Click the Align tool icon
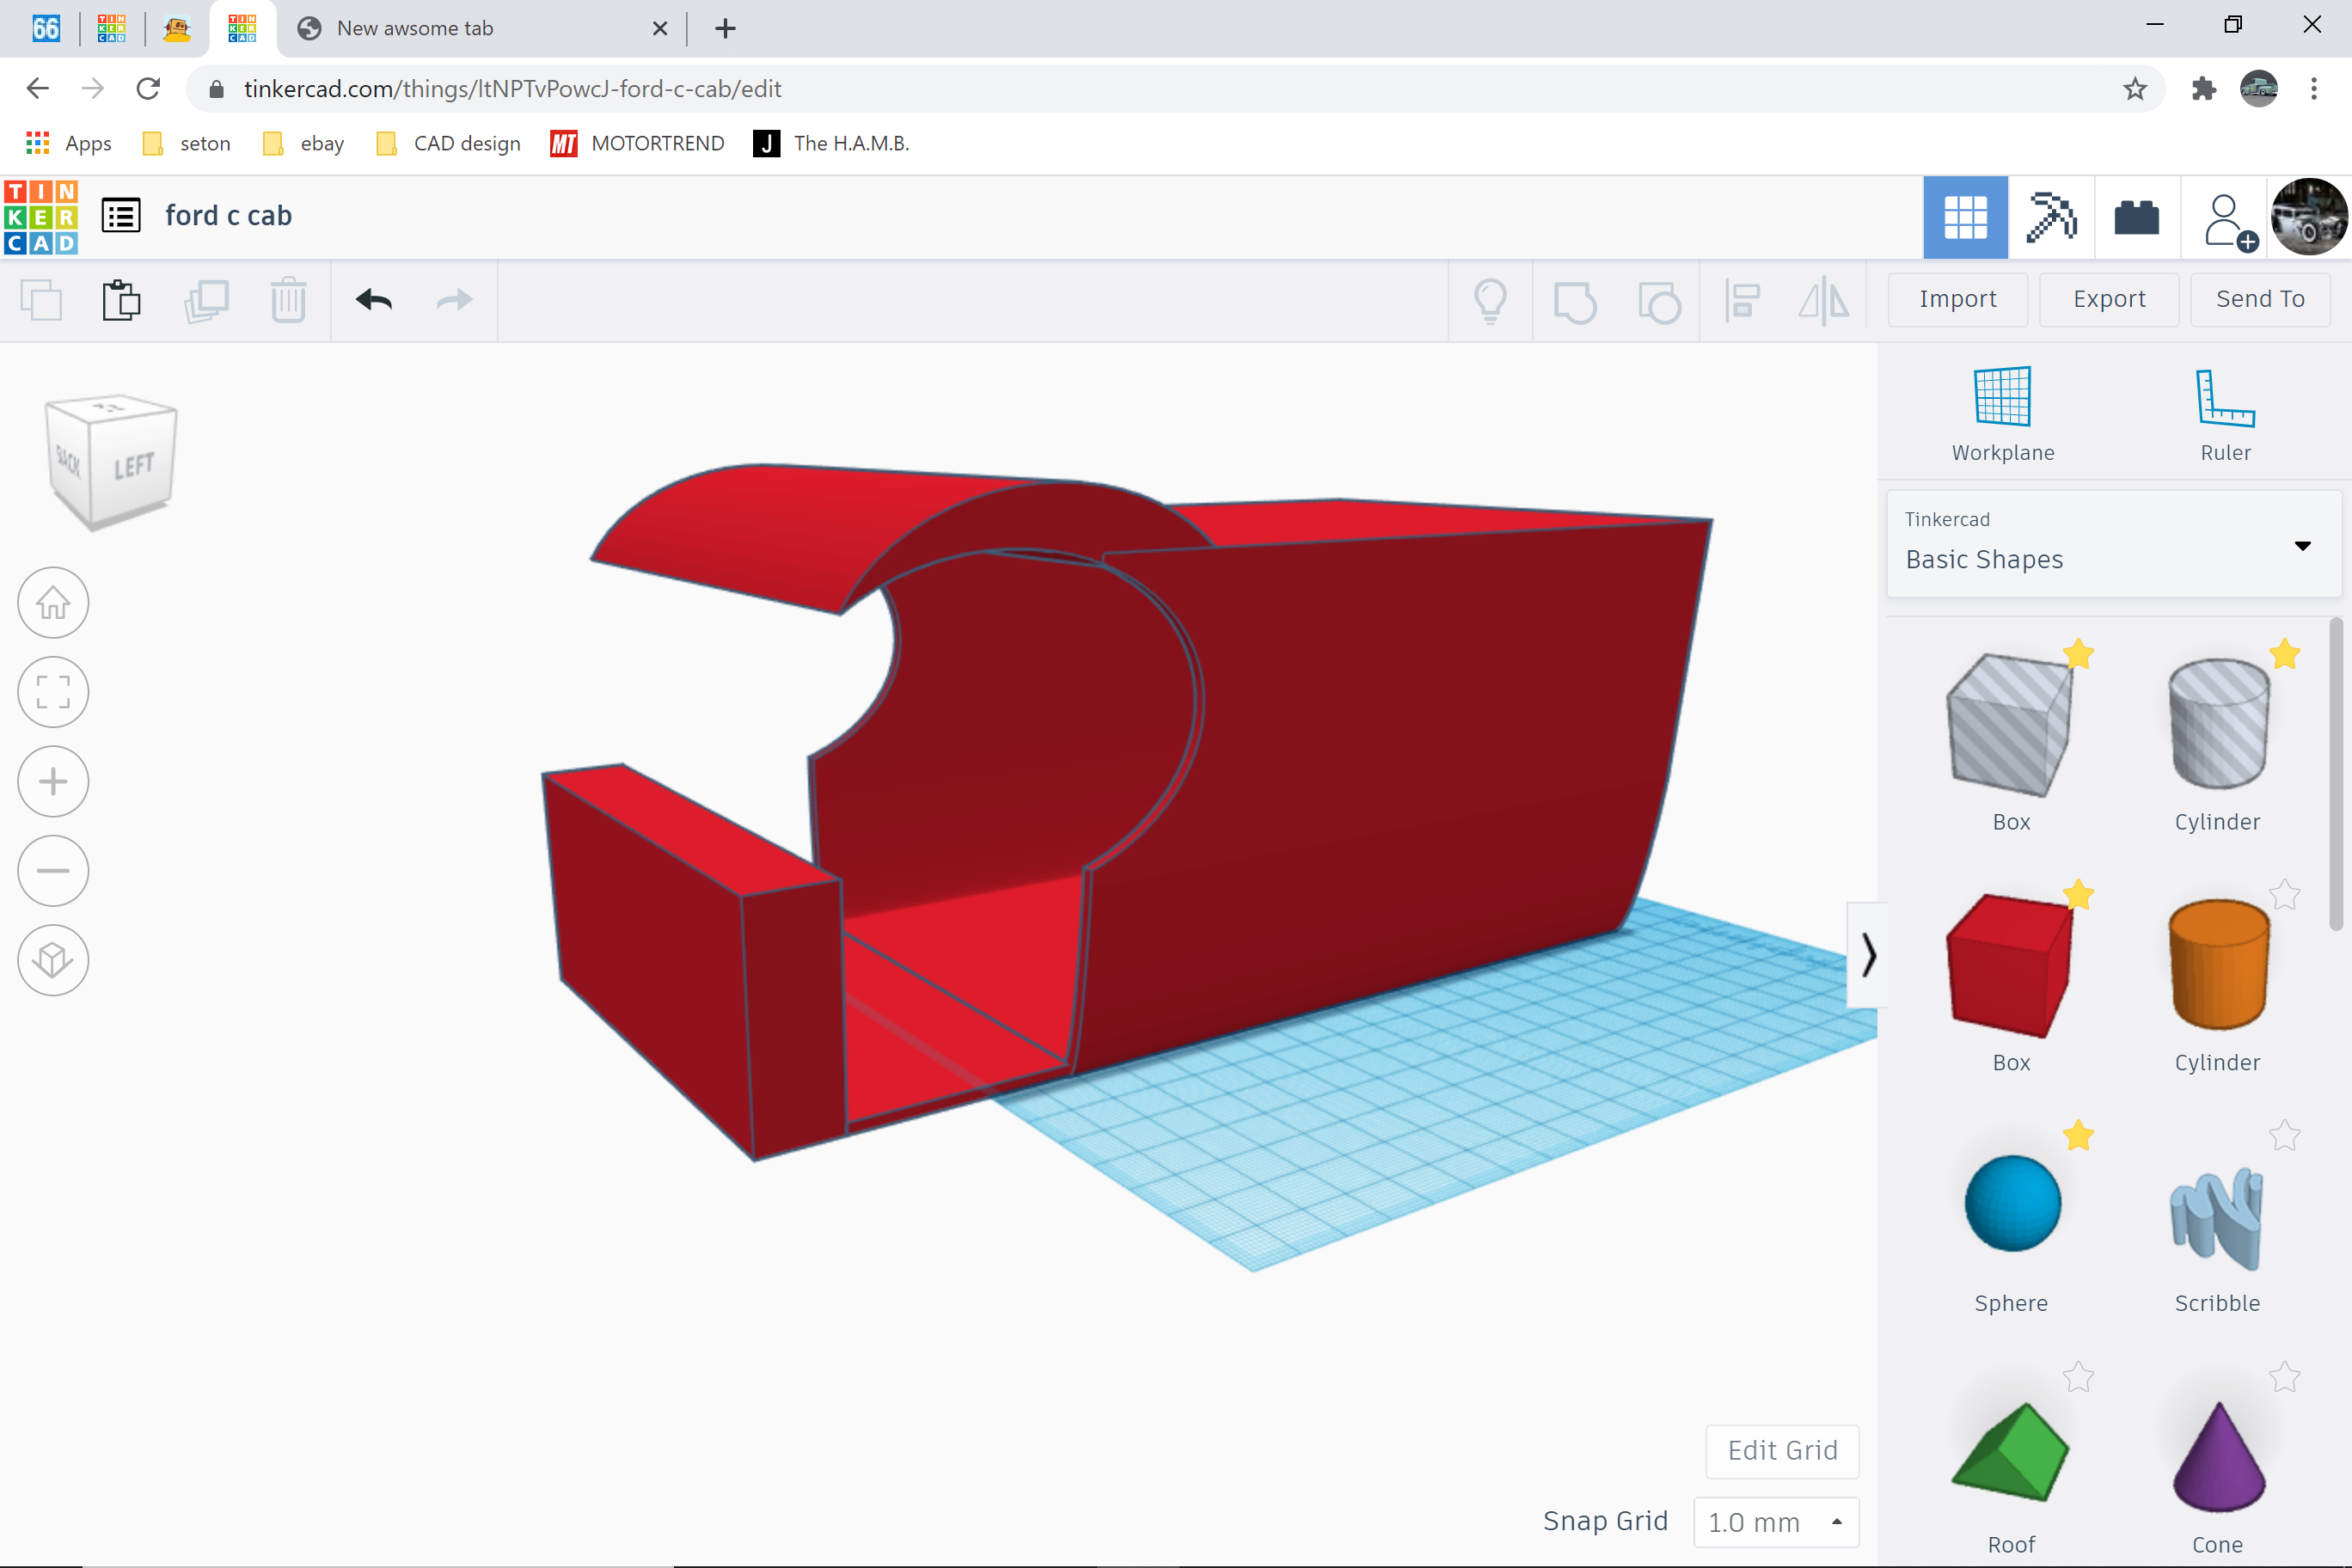The image size is (2352, 1568). (x=1742, y=300)
